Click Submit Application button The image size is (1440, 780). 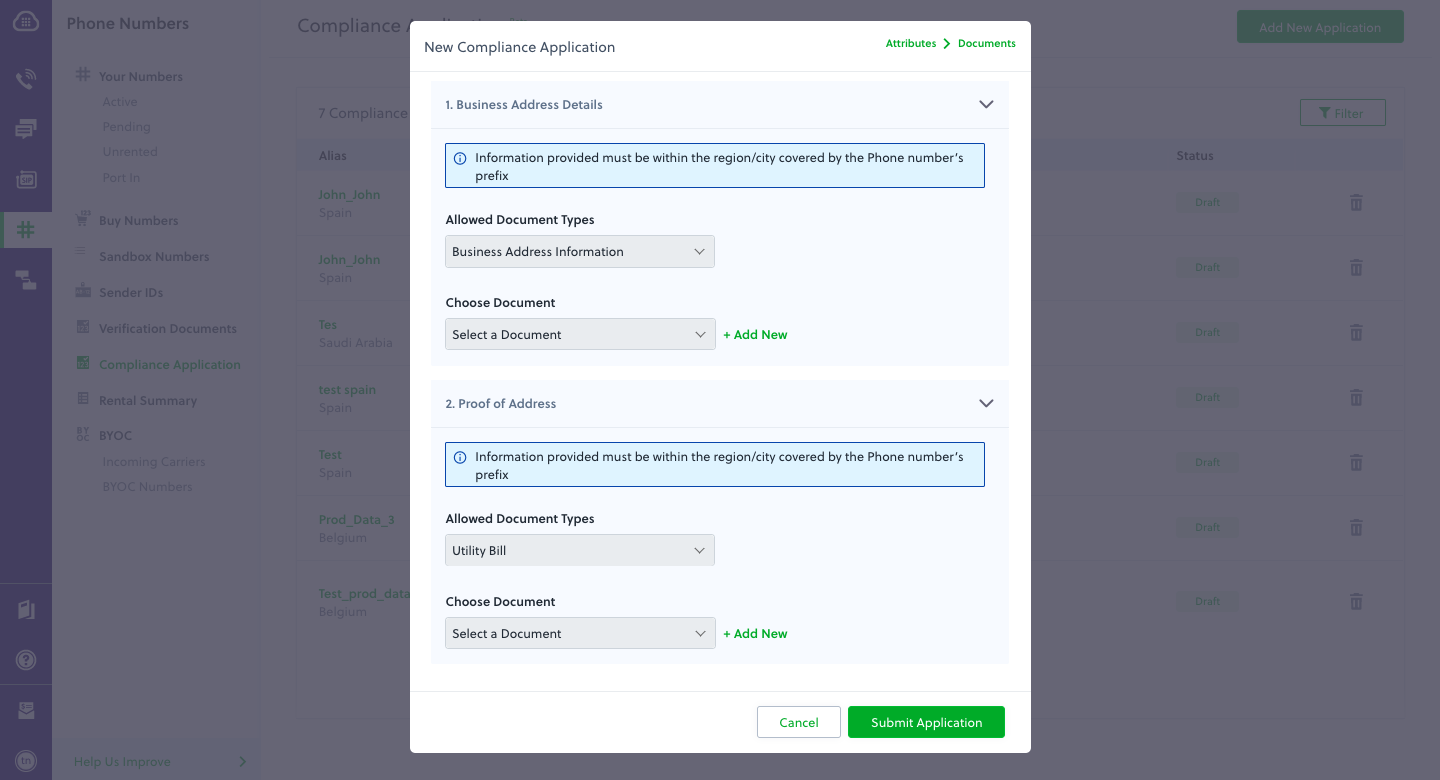click(926, 722)
